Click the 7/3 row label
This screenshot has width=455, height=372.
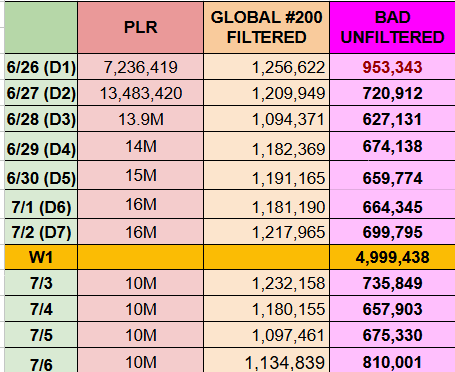tap(41, 283)
